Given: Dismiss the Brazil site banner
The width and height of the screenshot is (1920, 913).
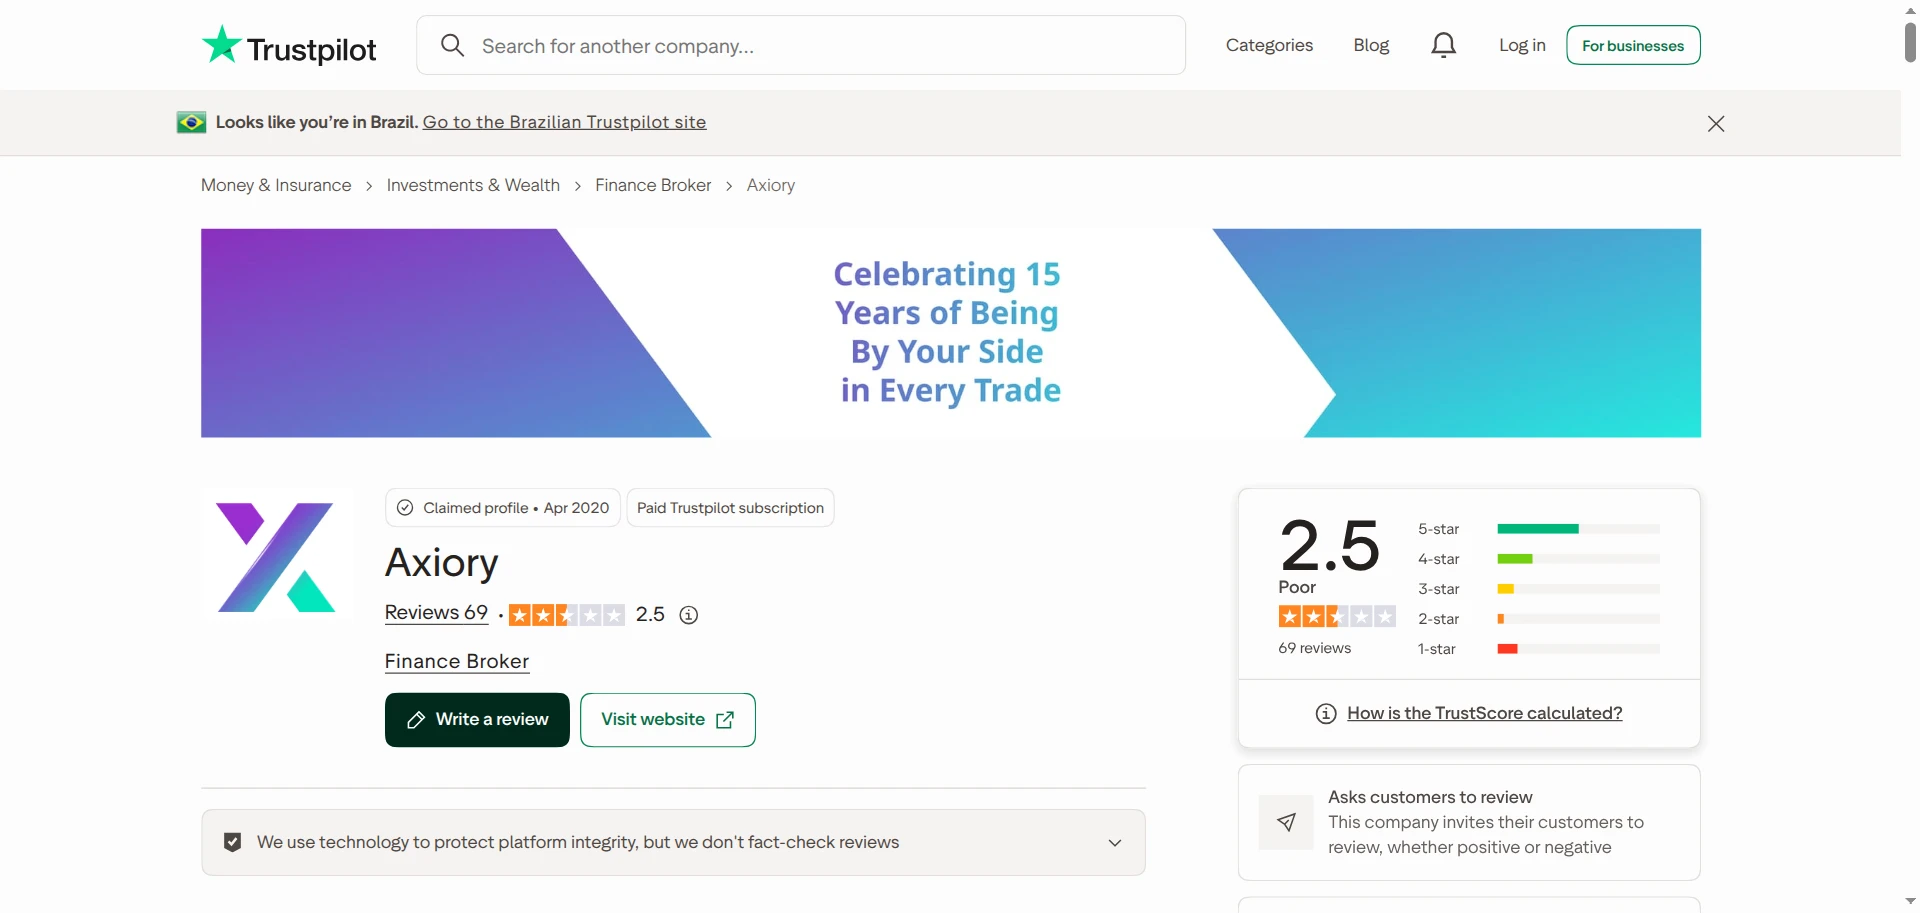Looking at the screenshot, I should coord(1716,124).
